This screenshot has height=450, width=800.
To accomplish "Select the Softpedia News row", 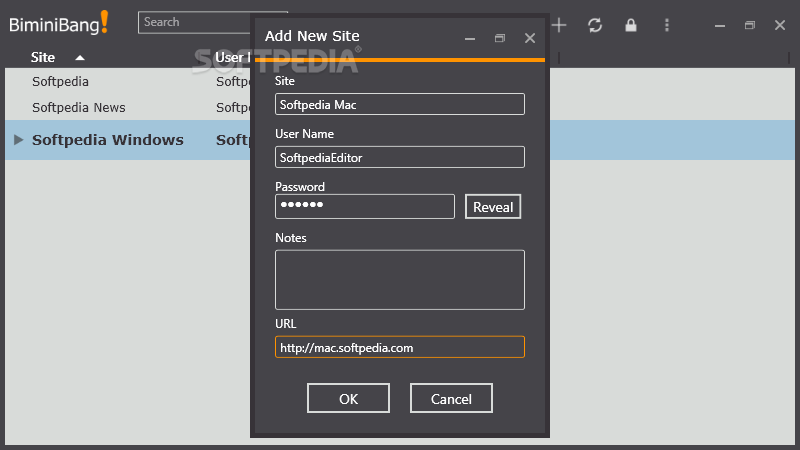I will tap(79, 108).
